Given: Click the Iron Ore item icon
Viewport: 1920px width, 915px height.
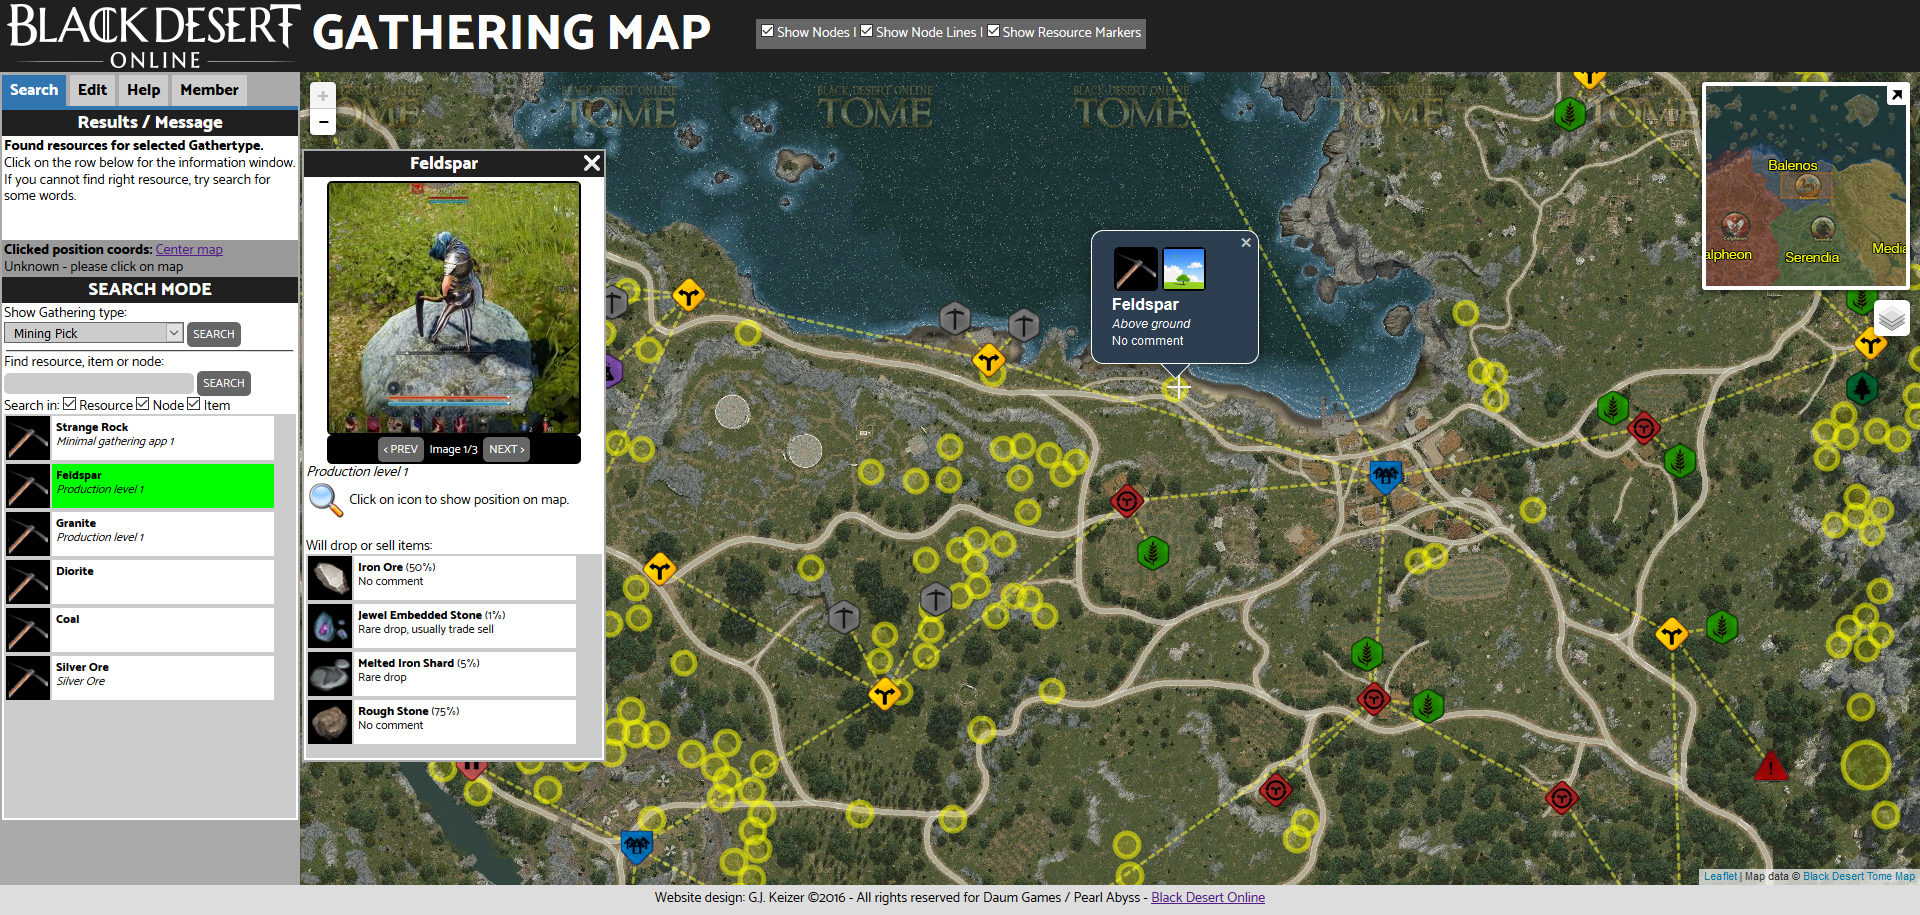Looking at the screenshot, I should [330, 577].
